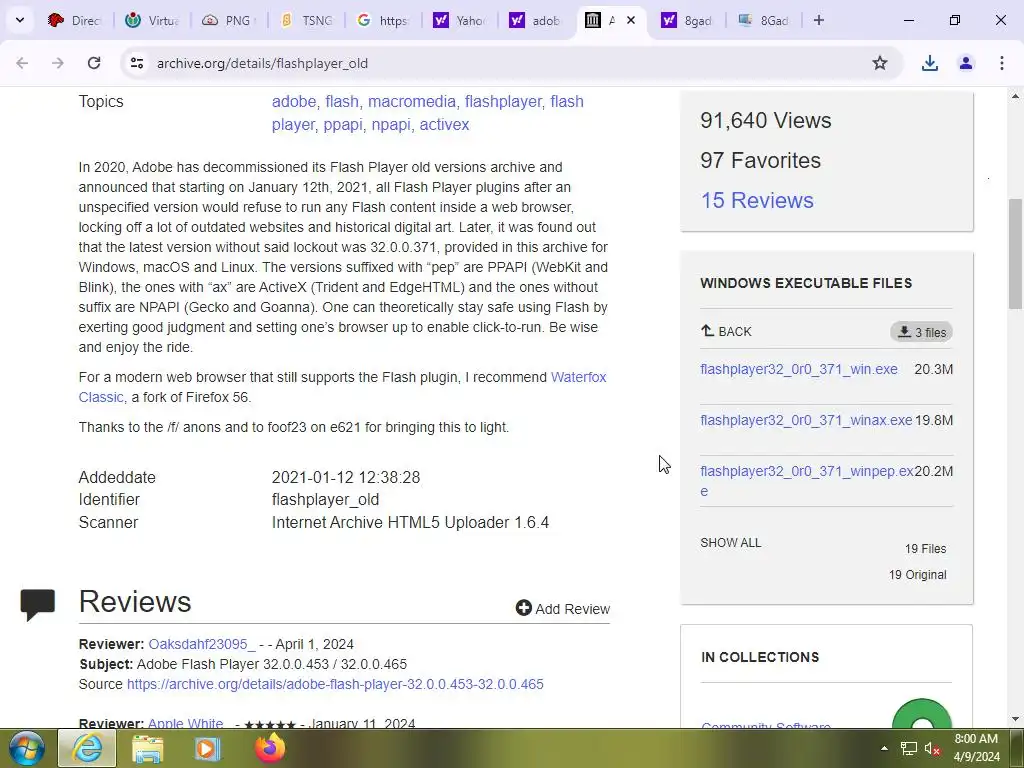Download flashplayer32_0r0_371_win.exe
The height and width of the screenshot is (768, 1024).
pos(799,369)
